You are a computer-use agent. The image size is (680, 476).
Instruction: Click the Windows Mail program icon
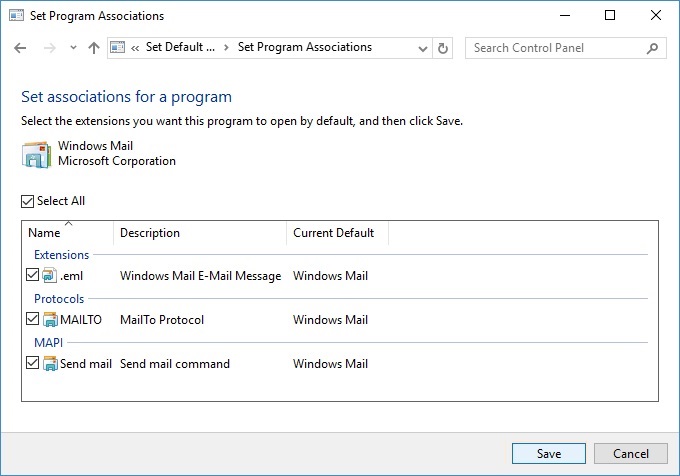(36, 154)
